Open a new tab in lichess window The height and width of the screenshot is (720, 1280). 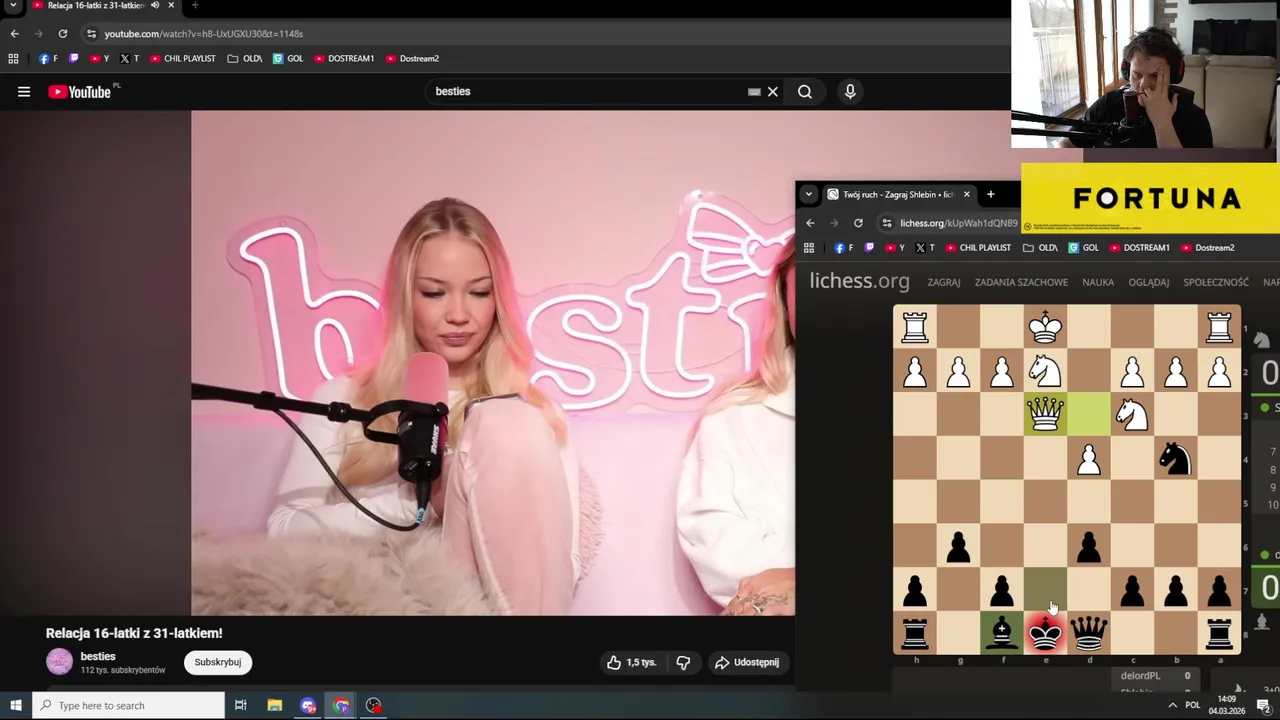click(x=990, y=195)
